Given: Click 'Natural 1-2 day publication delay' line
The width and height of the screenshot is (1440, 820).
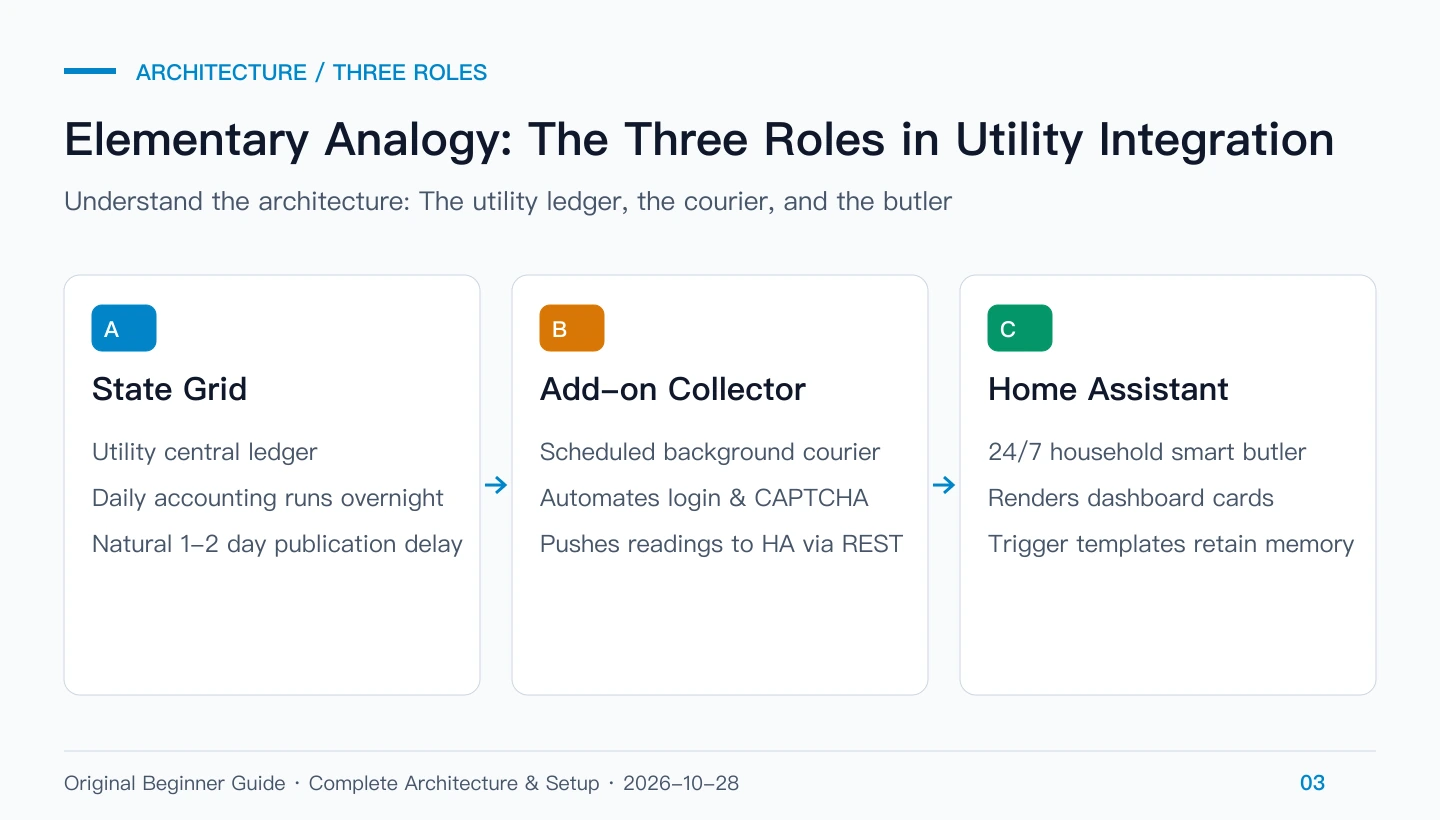Looking at the screenshot, I should (277, 544).
